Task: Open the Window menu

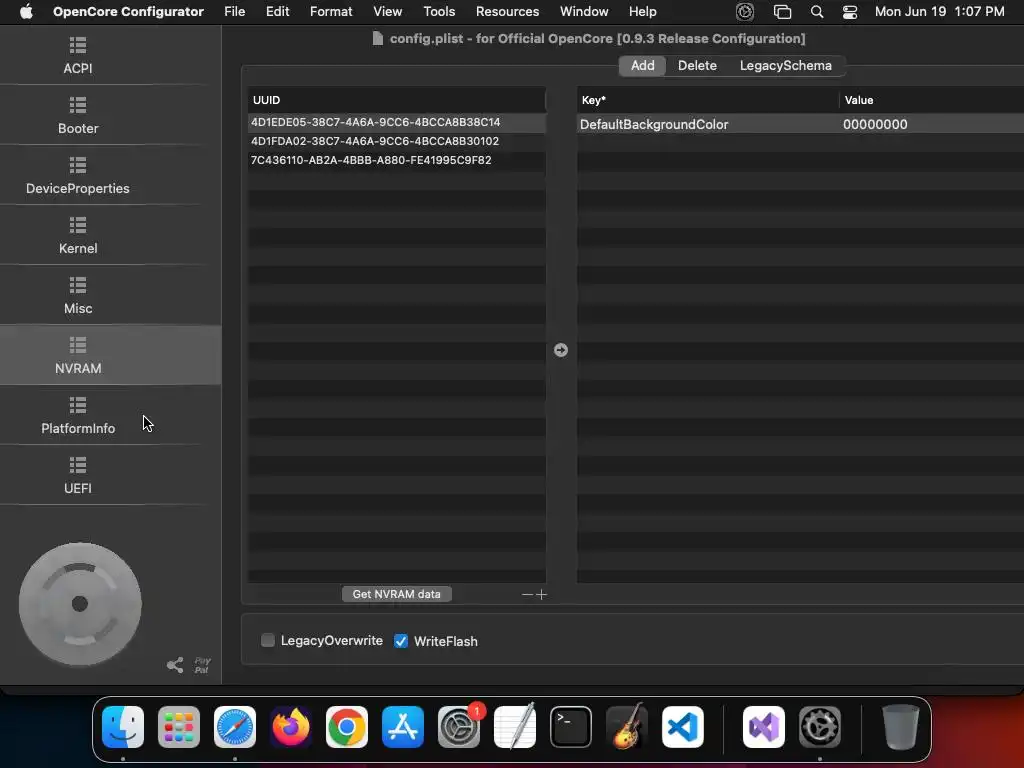Action: (x=584, y=12)
